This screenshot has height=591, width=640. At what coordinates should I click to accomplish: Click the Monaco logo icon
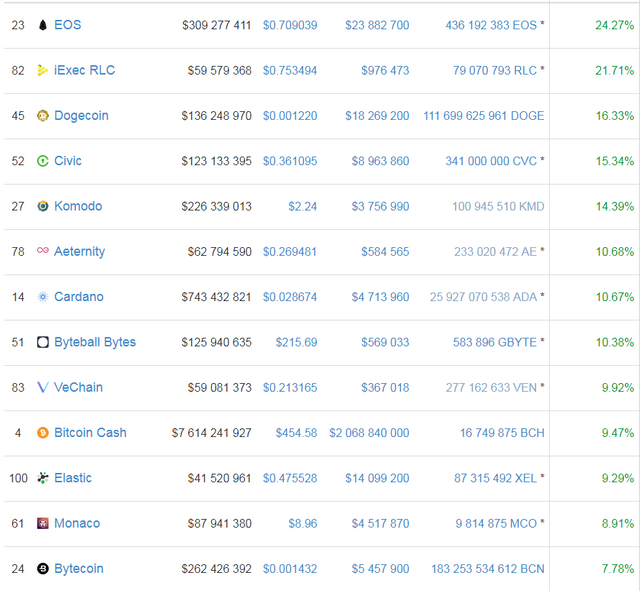pos(43,523)
